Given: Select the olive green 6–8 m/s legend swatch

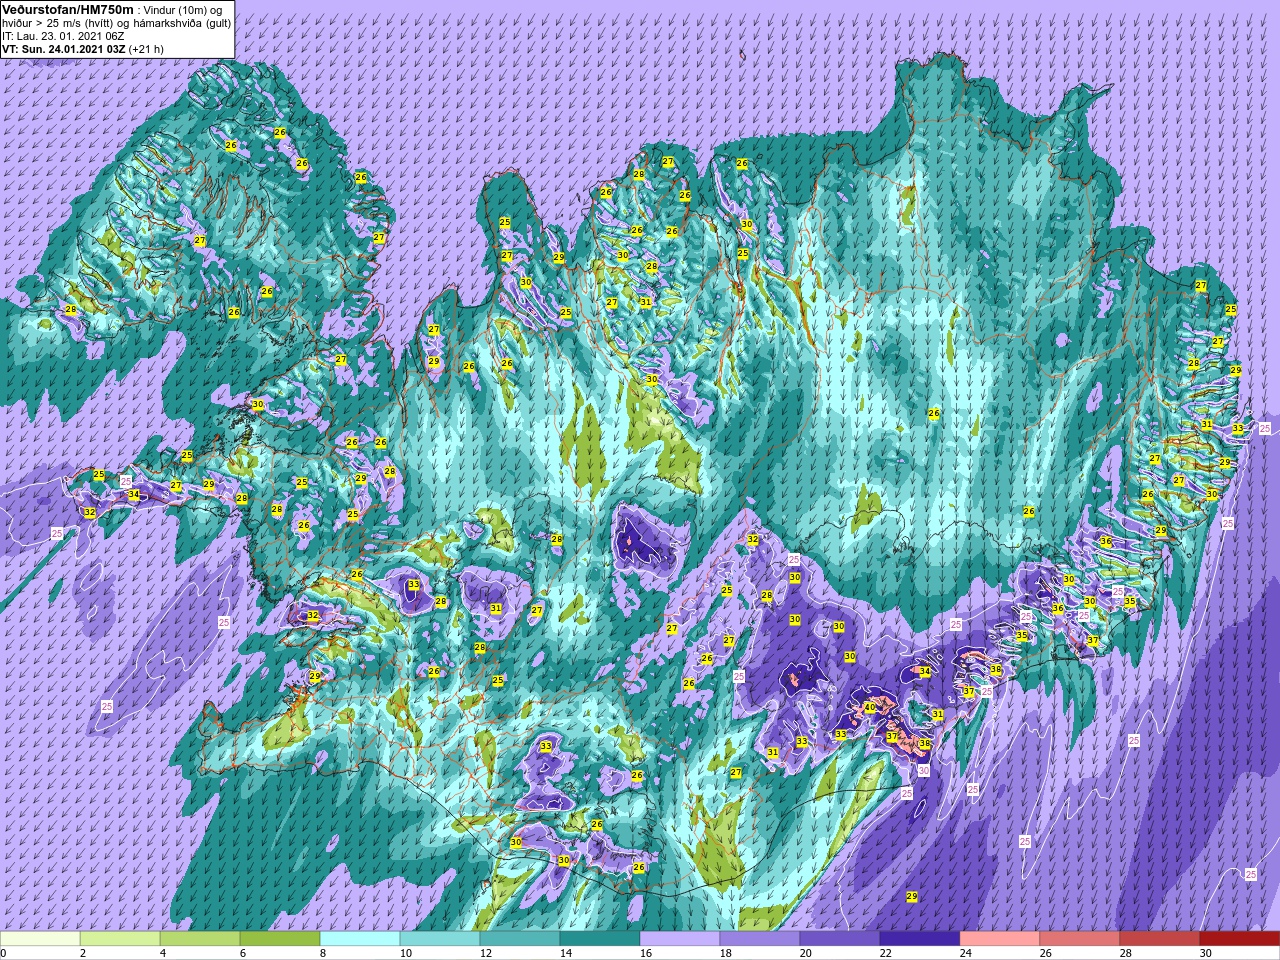Looking at the screenshot, I should click(x=280, y=939).
